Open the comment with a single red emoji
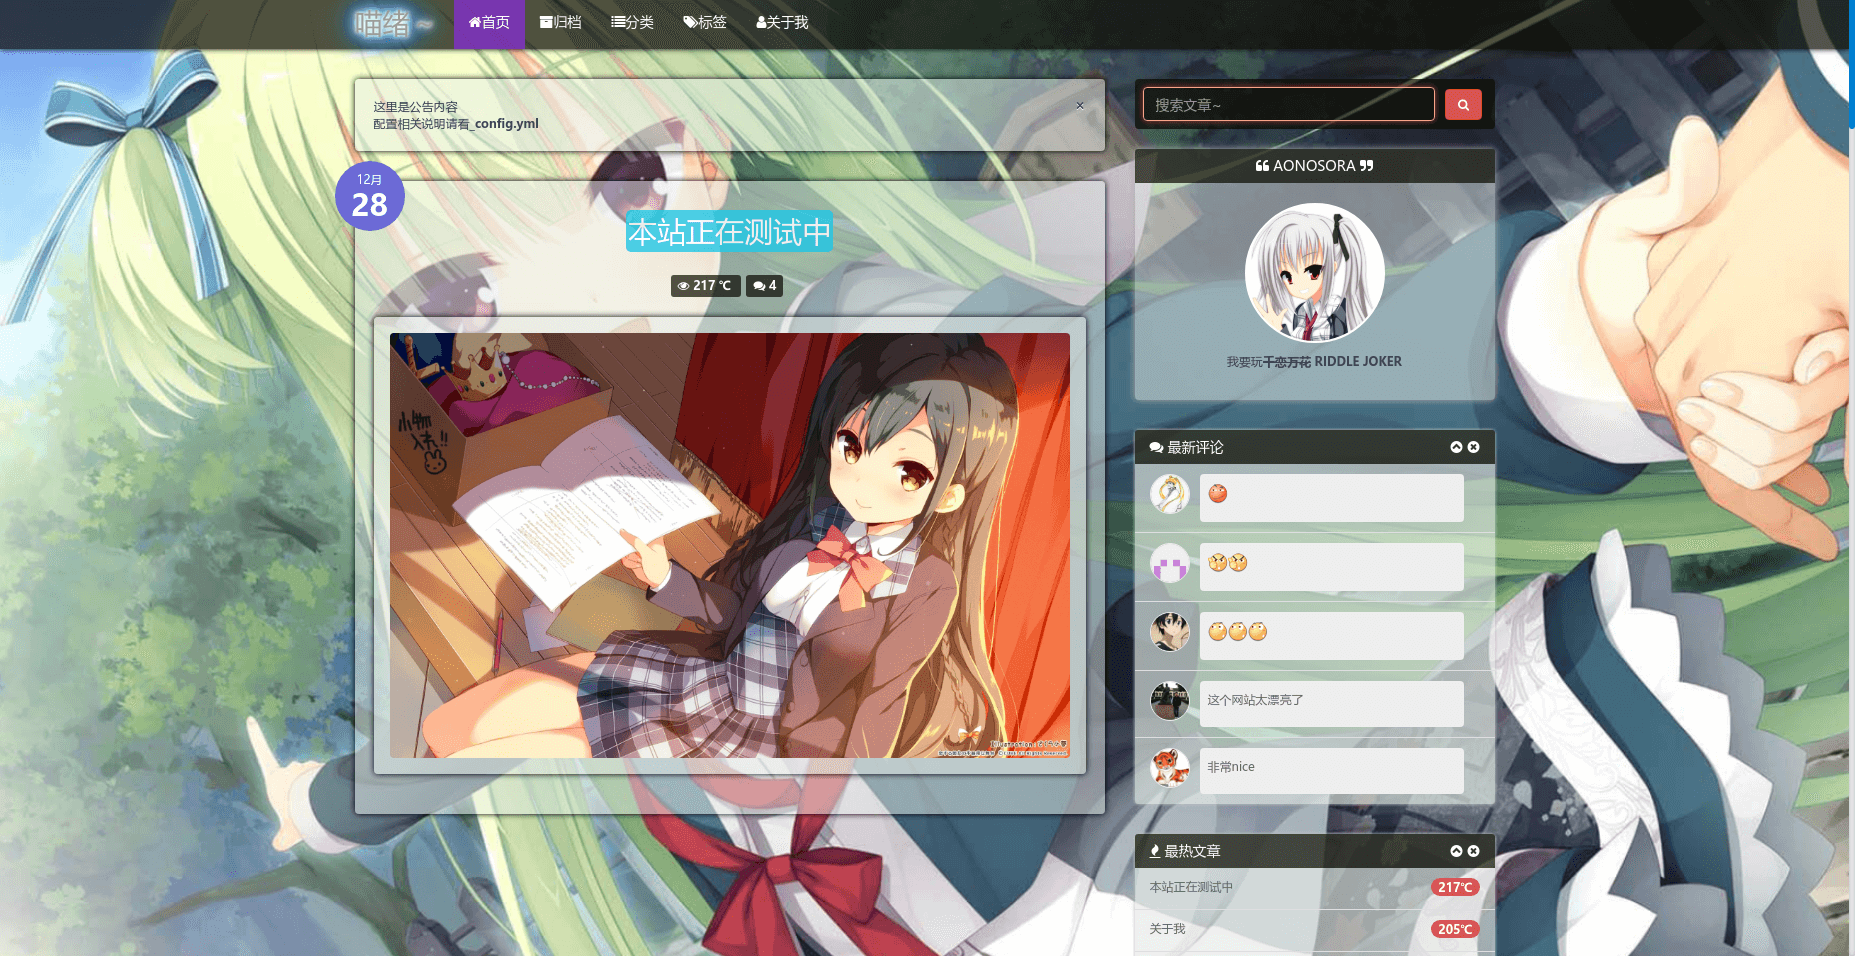Screen dimensions: 1855x956 [x=1331, y=497]
